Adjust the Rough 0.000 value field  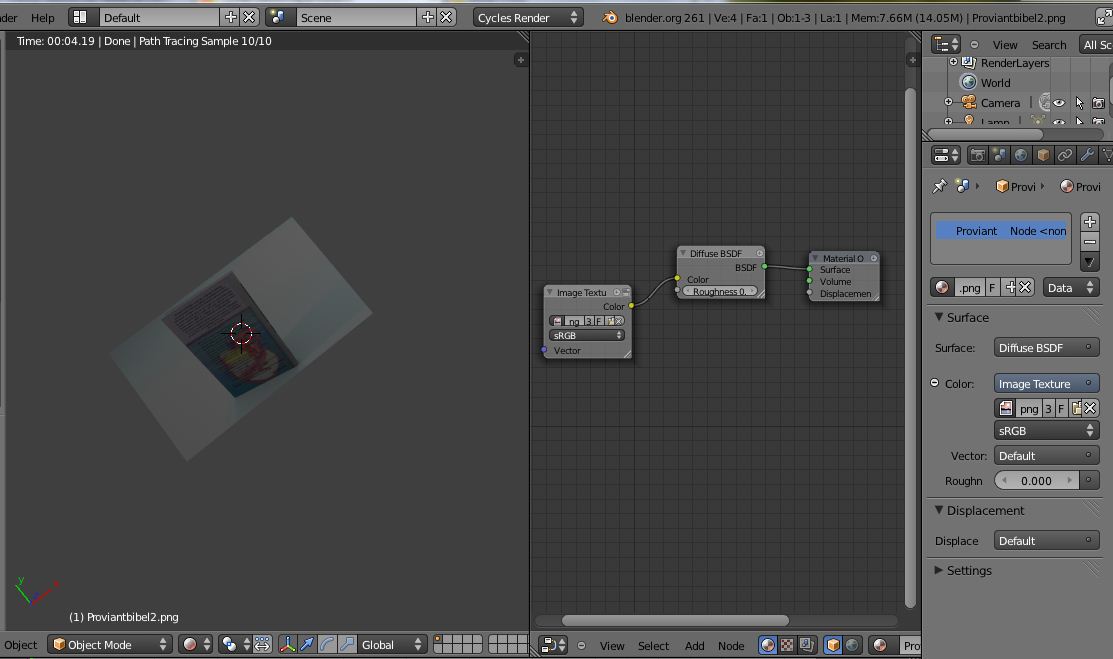pos(1036,481)
